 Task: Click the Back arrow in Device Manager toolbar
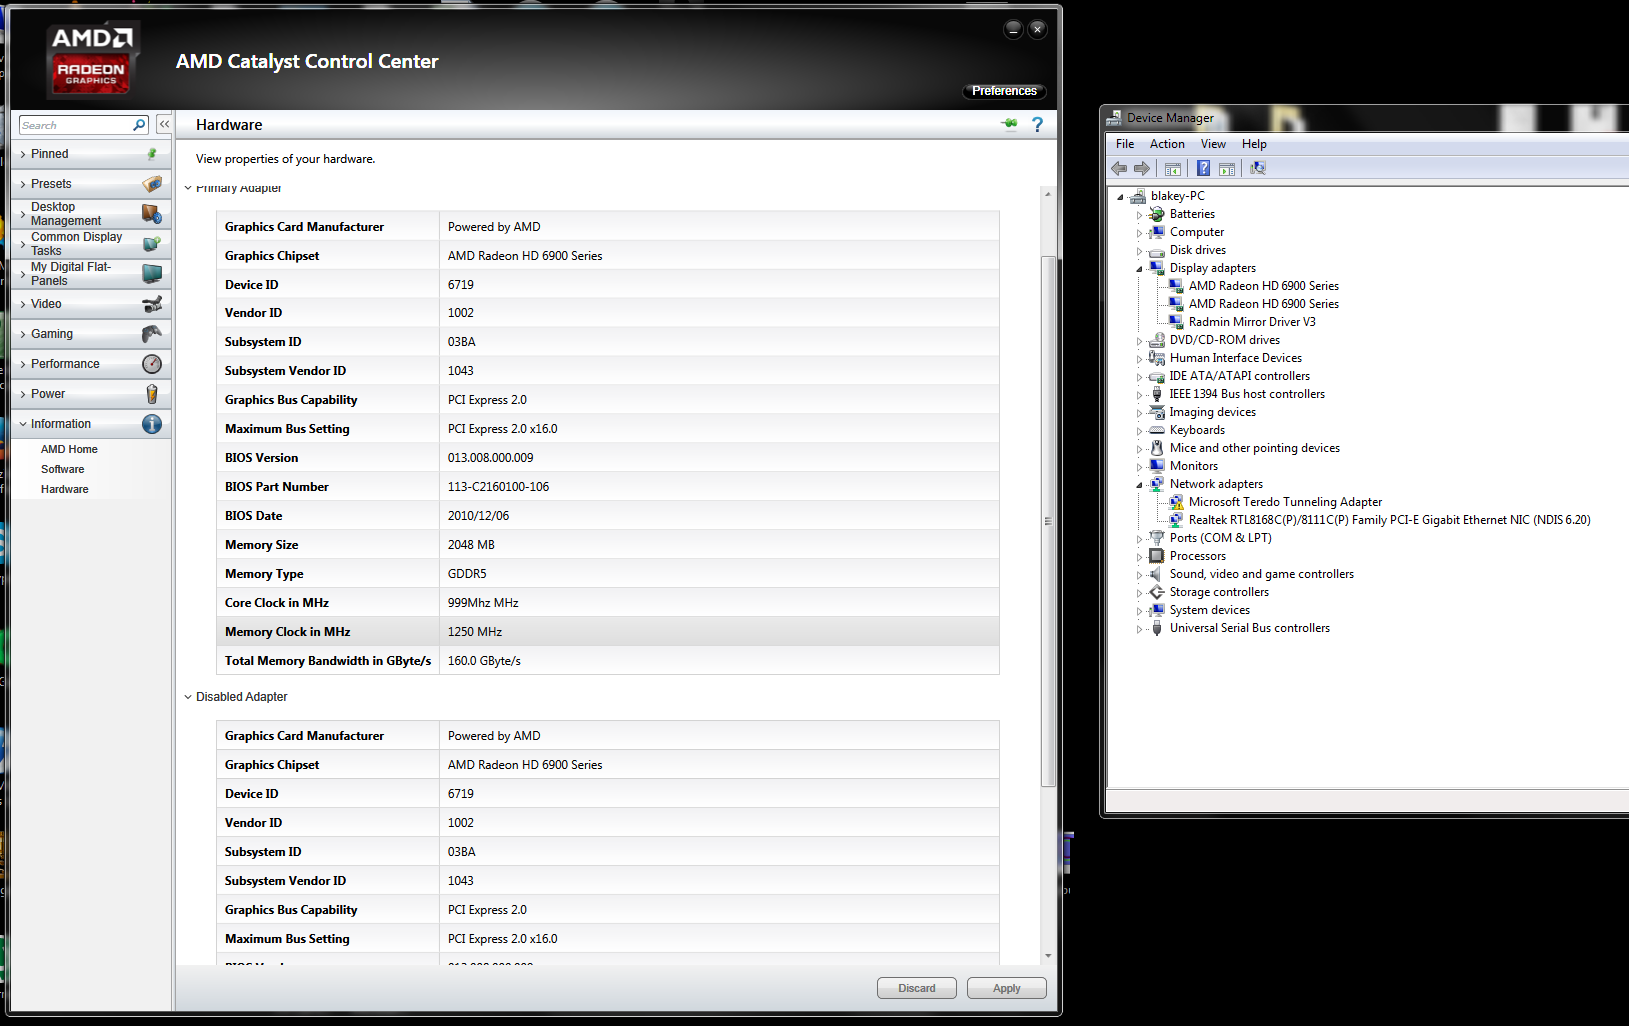[x=1119, y=168]
